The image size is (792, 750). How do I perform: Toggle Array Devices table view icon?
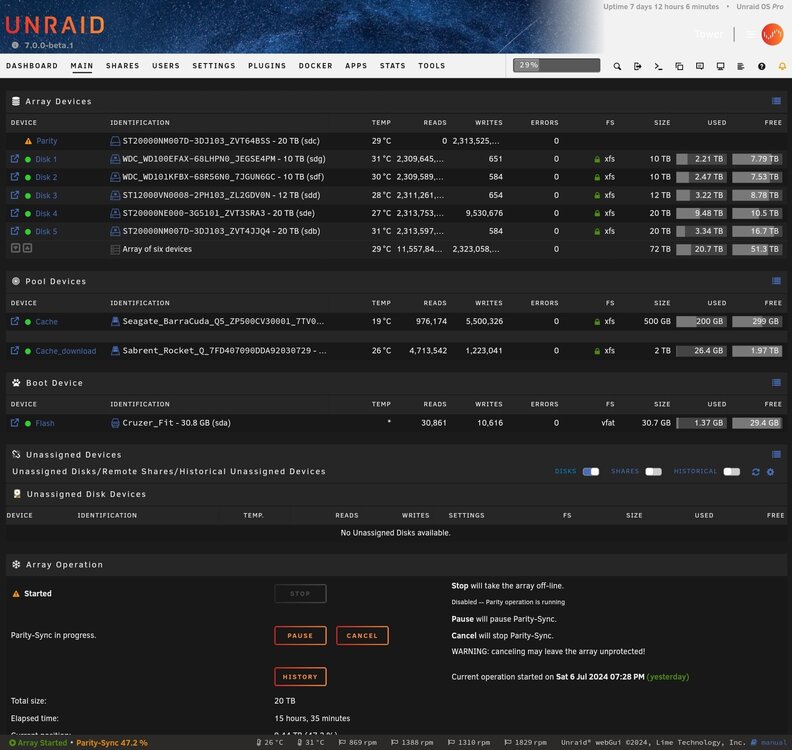(776, 101)
